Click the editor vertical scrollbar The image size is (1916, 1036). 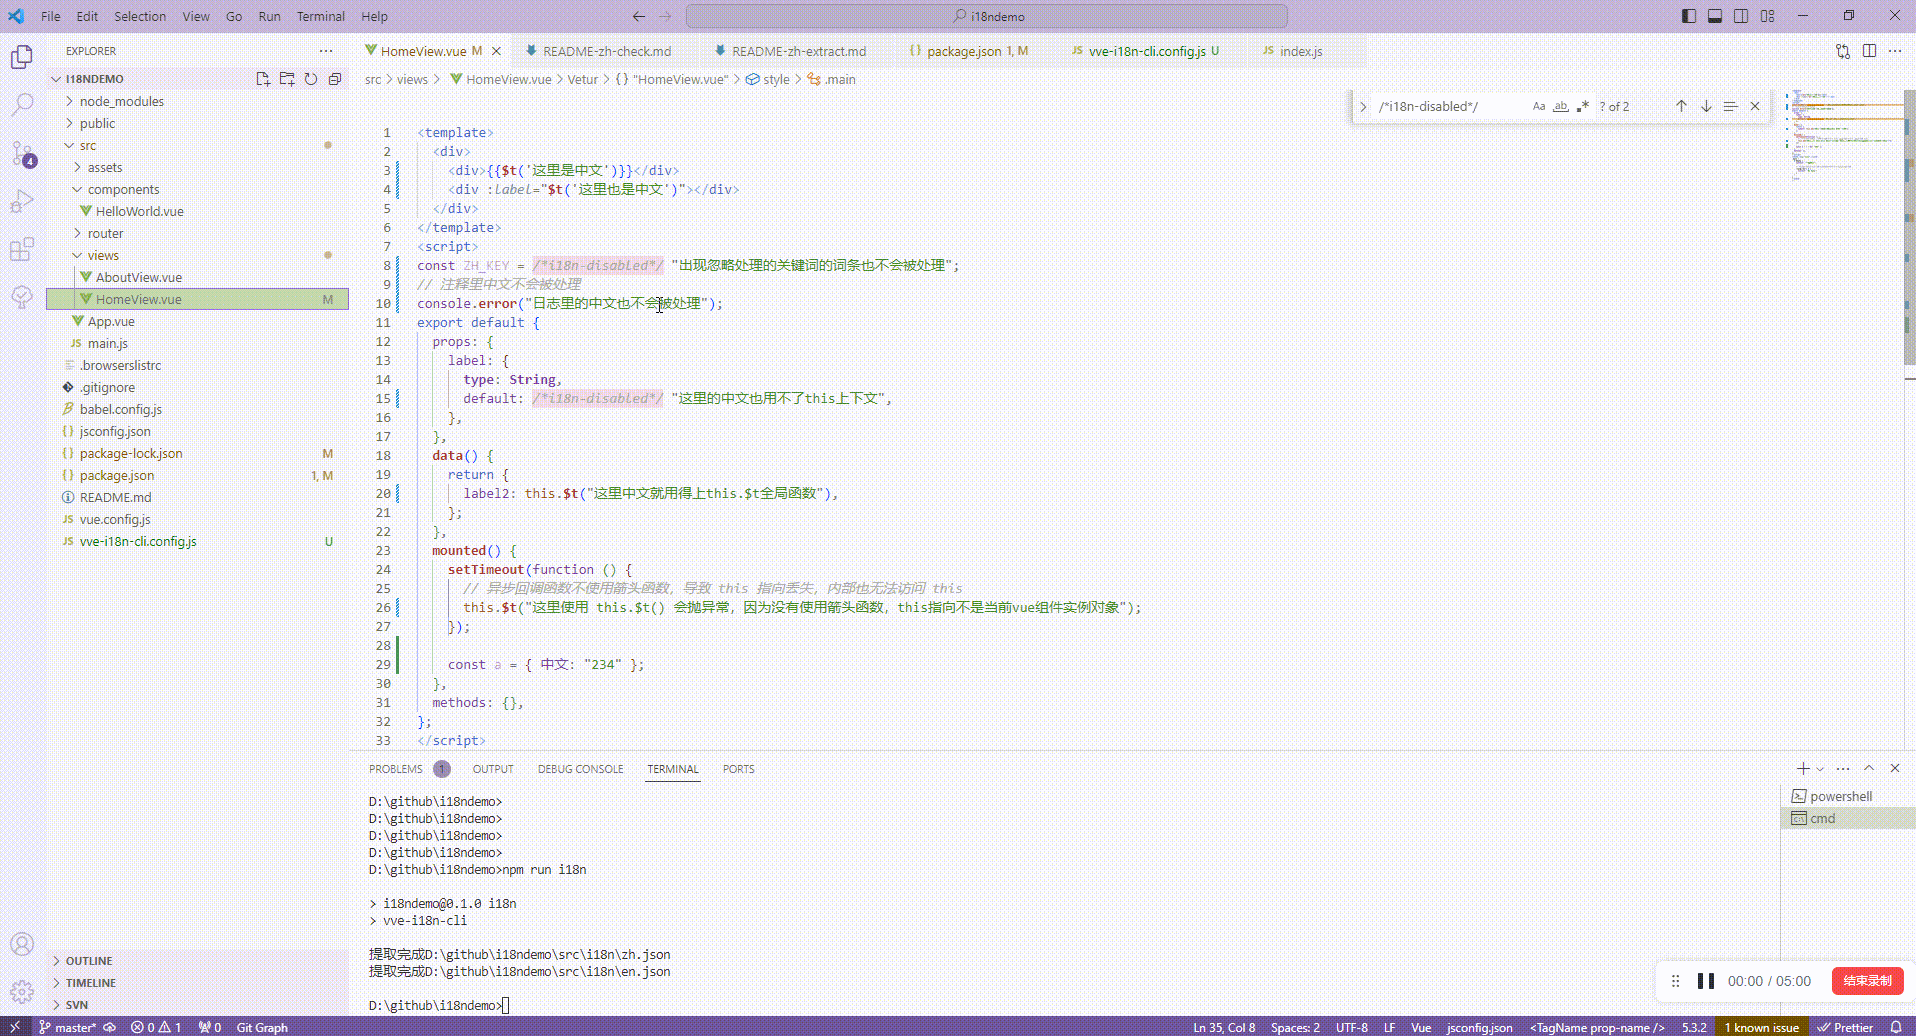(x=1909, y=225)
